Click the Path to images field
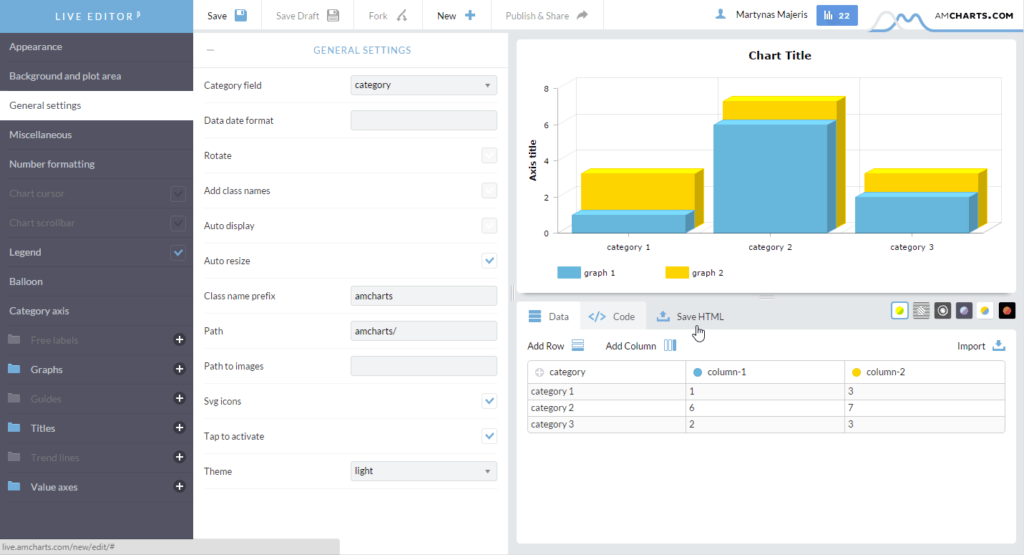Viewport: 1024px width, 555px height. click(424, 366)
